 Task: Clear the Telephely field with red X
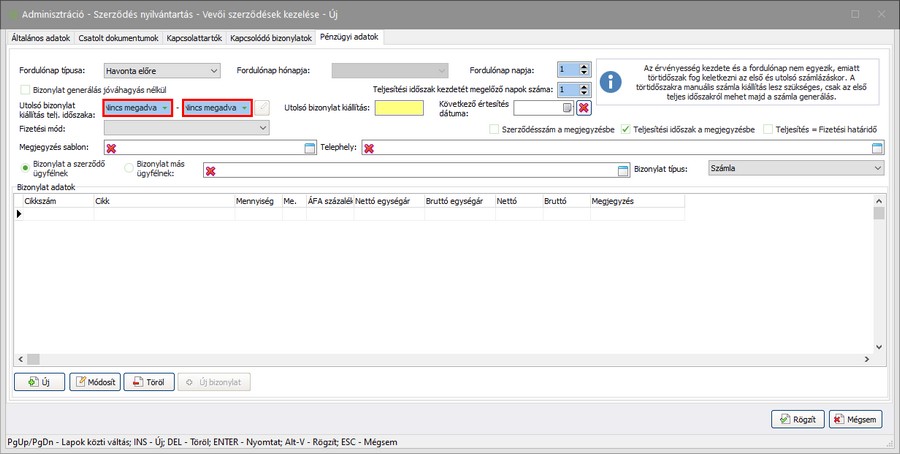click(369, 148)
